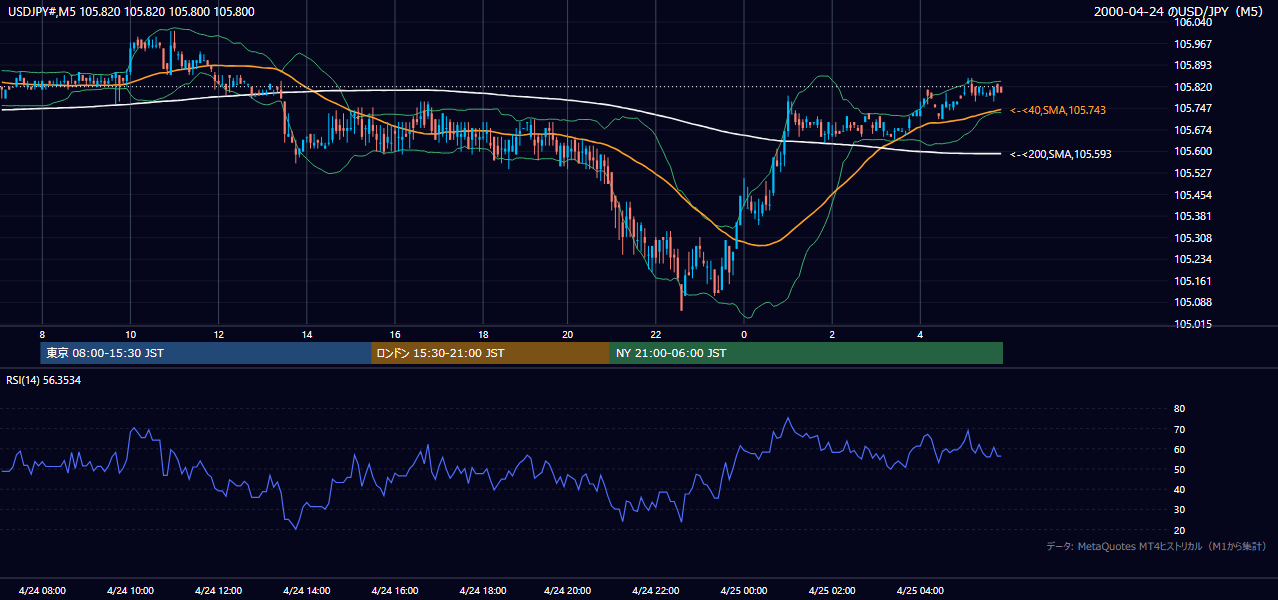1278x600 pixels.
Task: Click the RSI axis level 30
Action: [x=1179, y=510]
